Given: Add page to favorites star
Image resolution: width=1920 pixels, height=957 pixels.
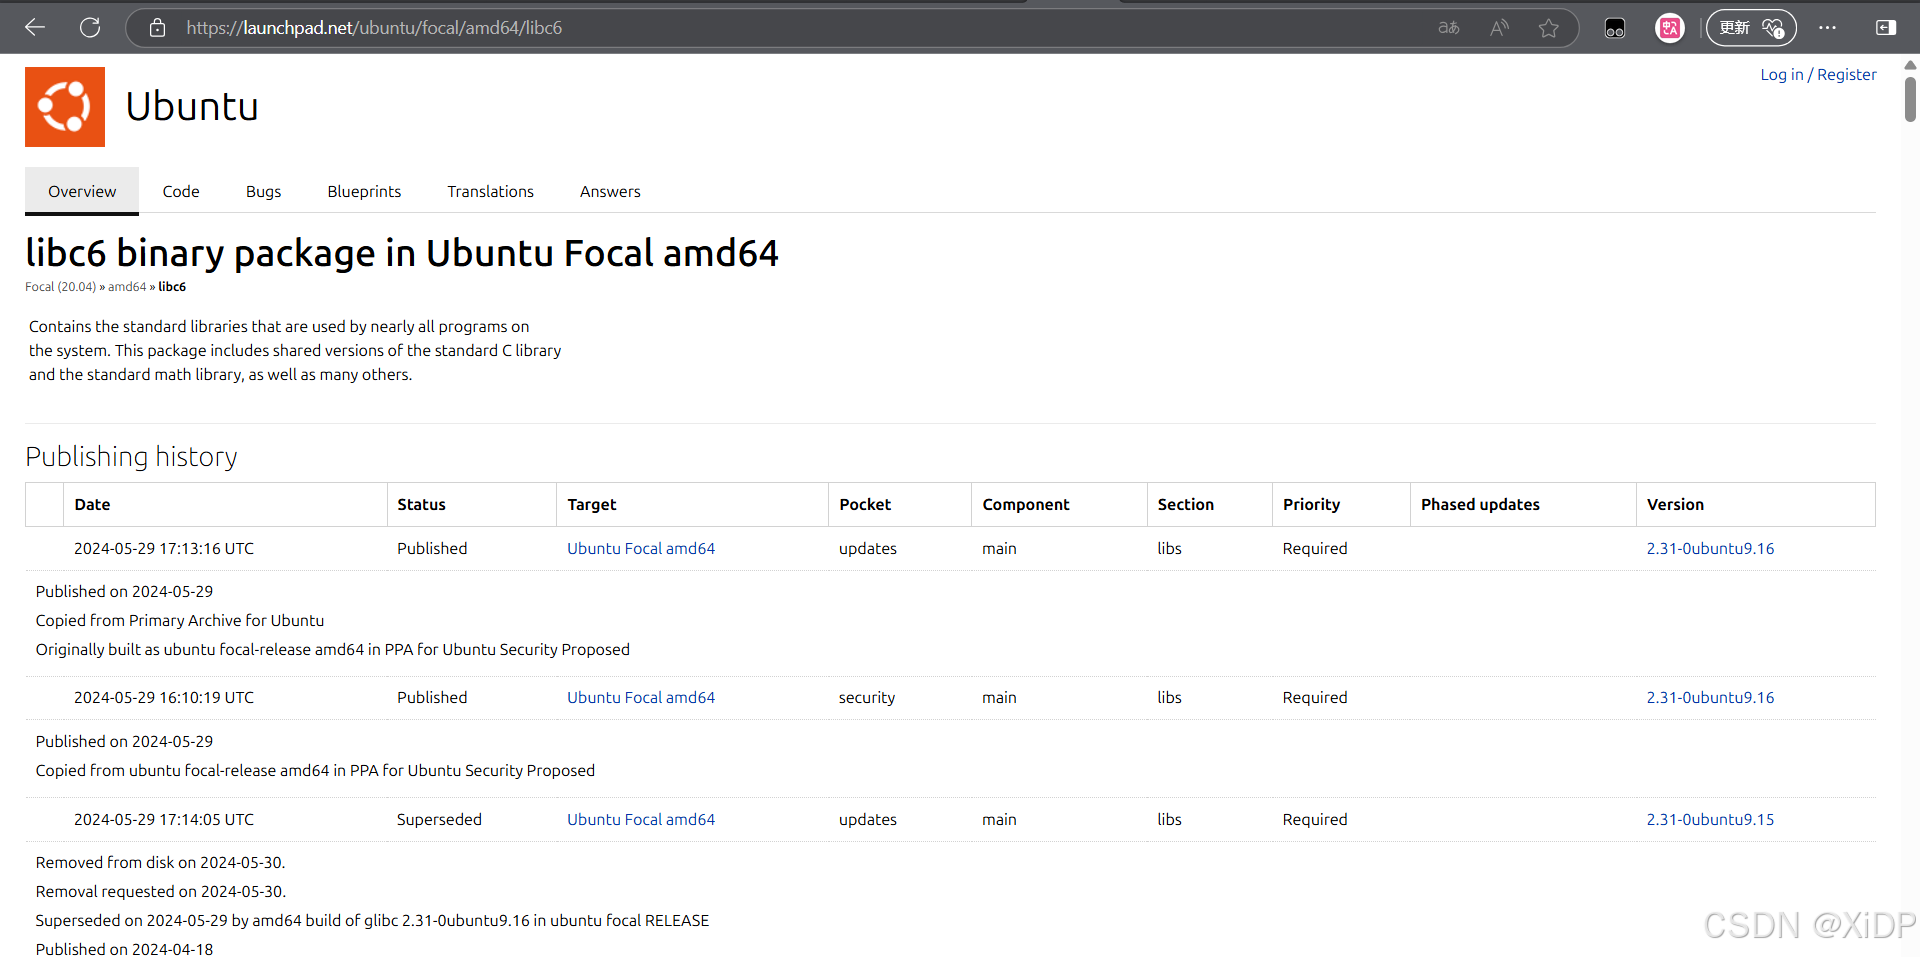Looking at the screenshot, I should click(1548, 28).
